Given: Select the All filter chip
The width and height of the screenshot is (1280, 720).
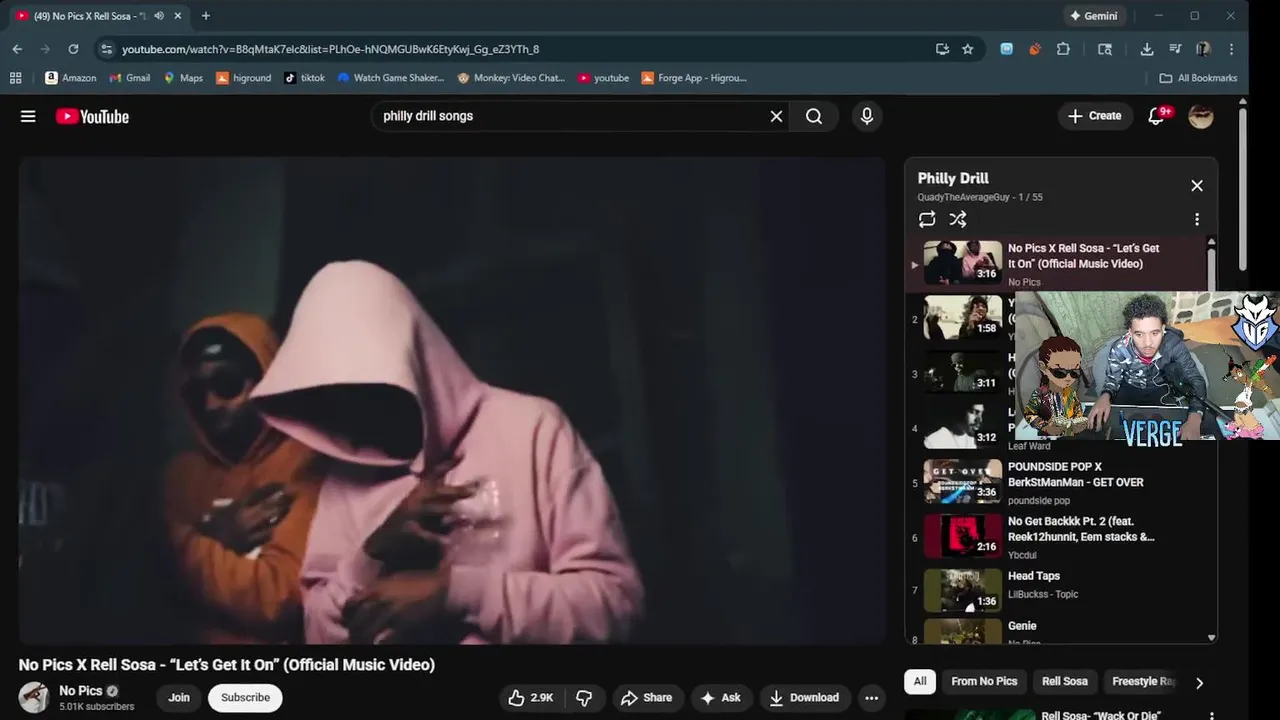Looking at the screenshot, I should [920, 682].
